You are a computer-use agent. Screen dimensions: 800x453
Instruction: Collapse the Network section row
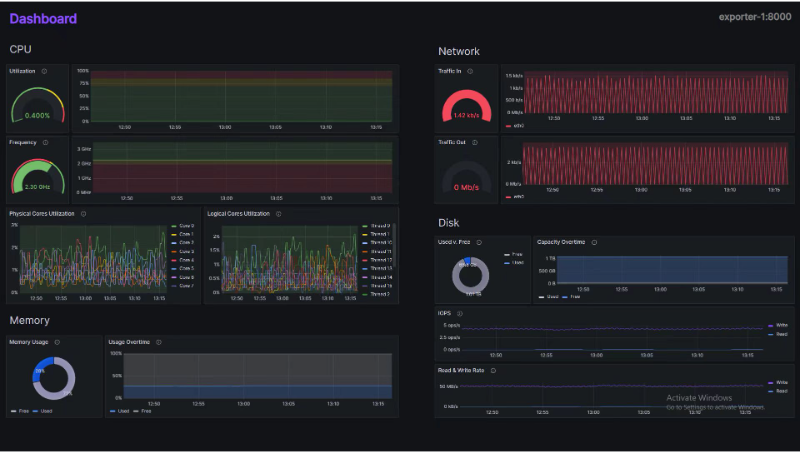coord(459,52)
